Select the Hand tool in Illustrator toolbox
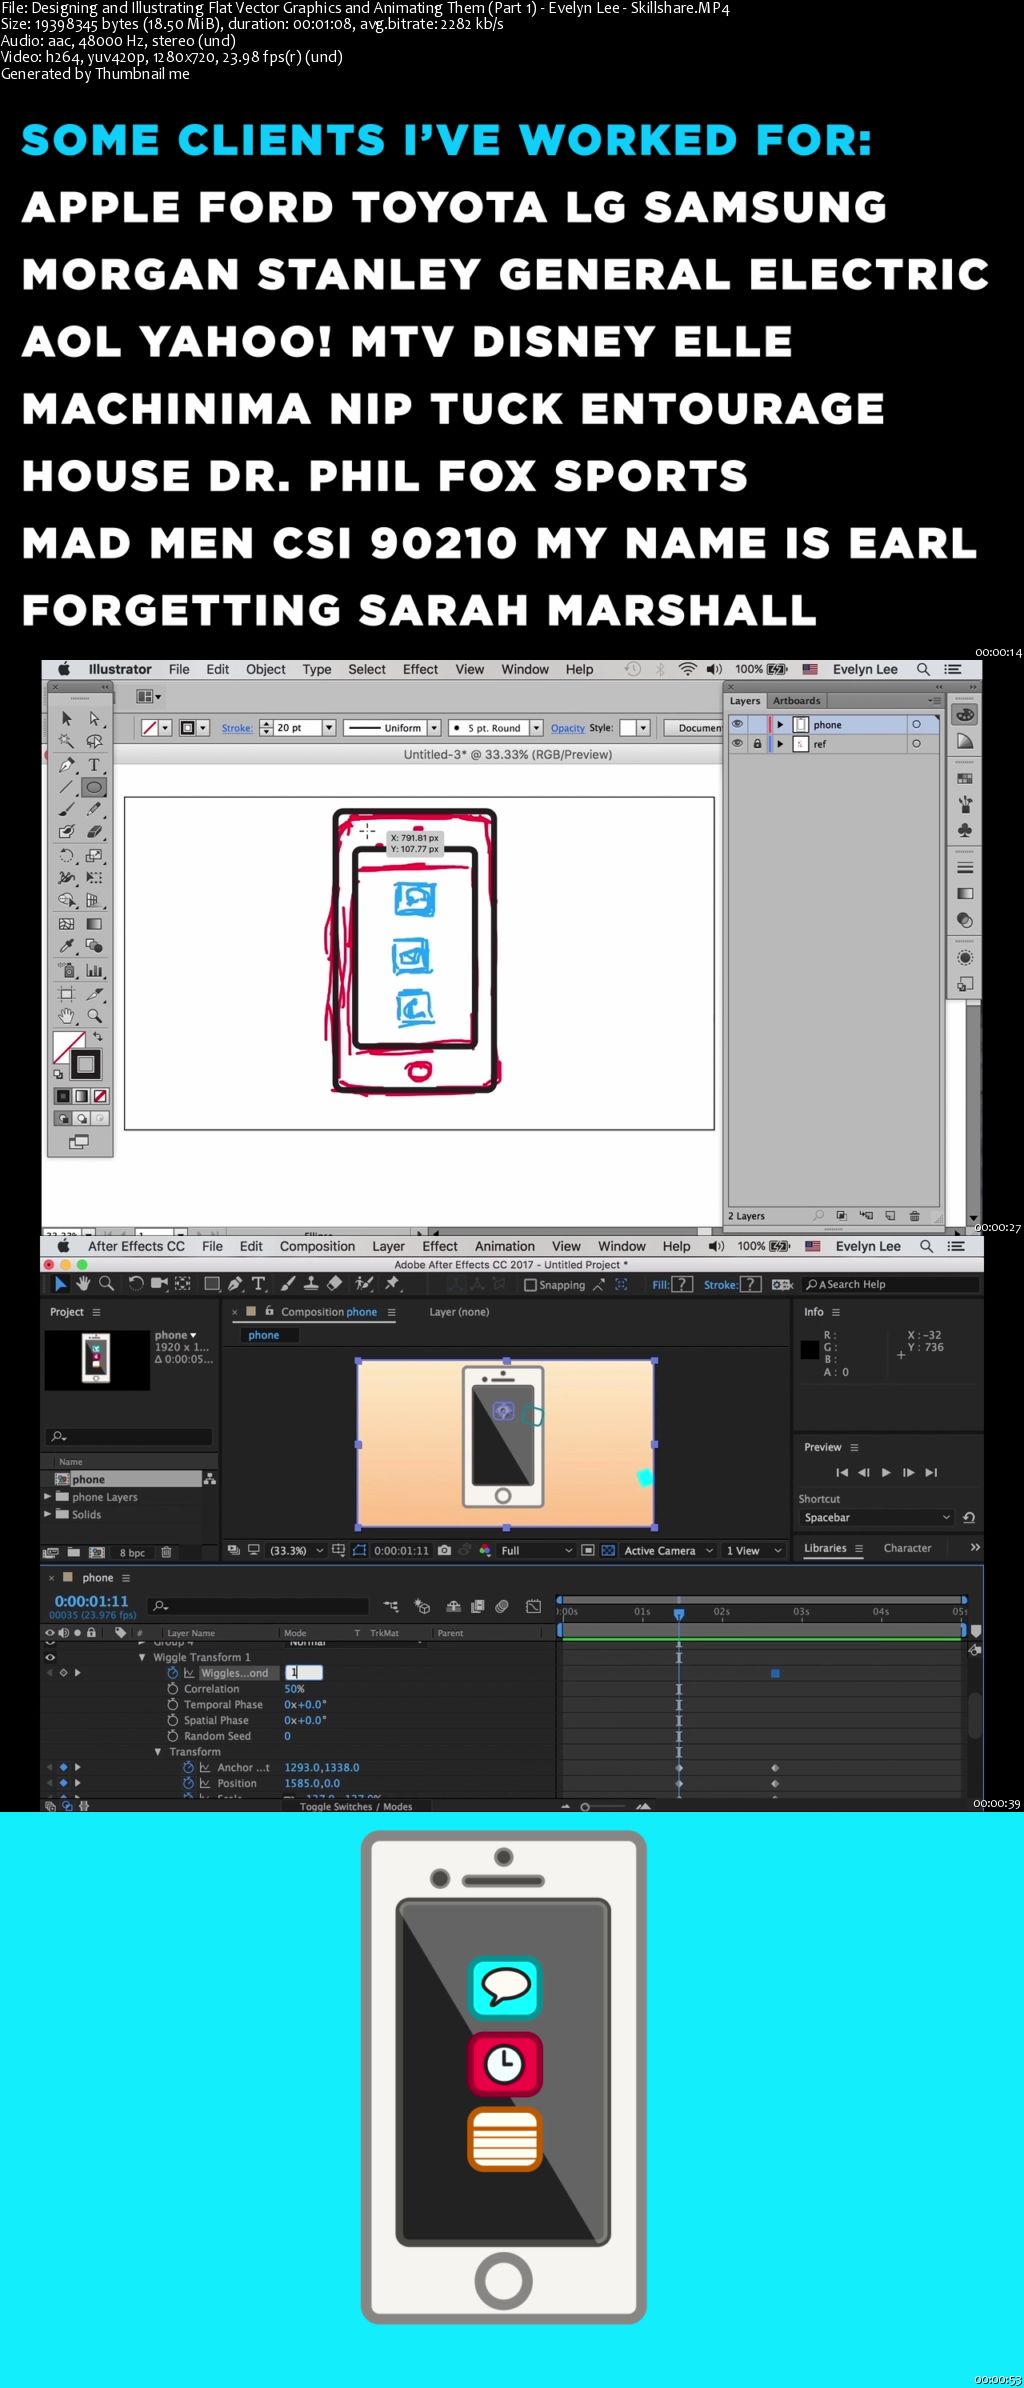Screen dimensions: 1024x2388 click(67, 1015)
